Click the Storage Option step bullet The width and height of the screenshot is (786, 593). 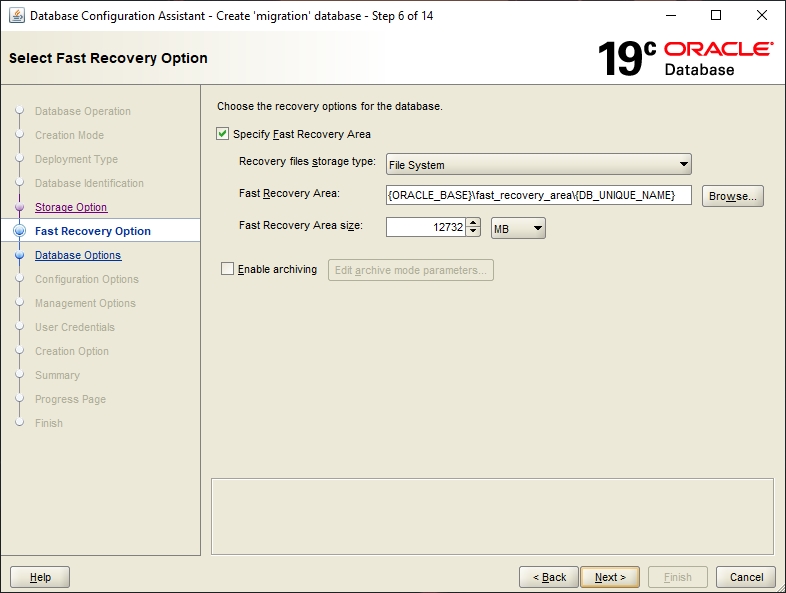[19, 207]
